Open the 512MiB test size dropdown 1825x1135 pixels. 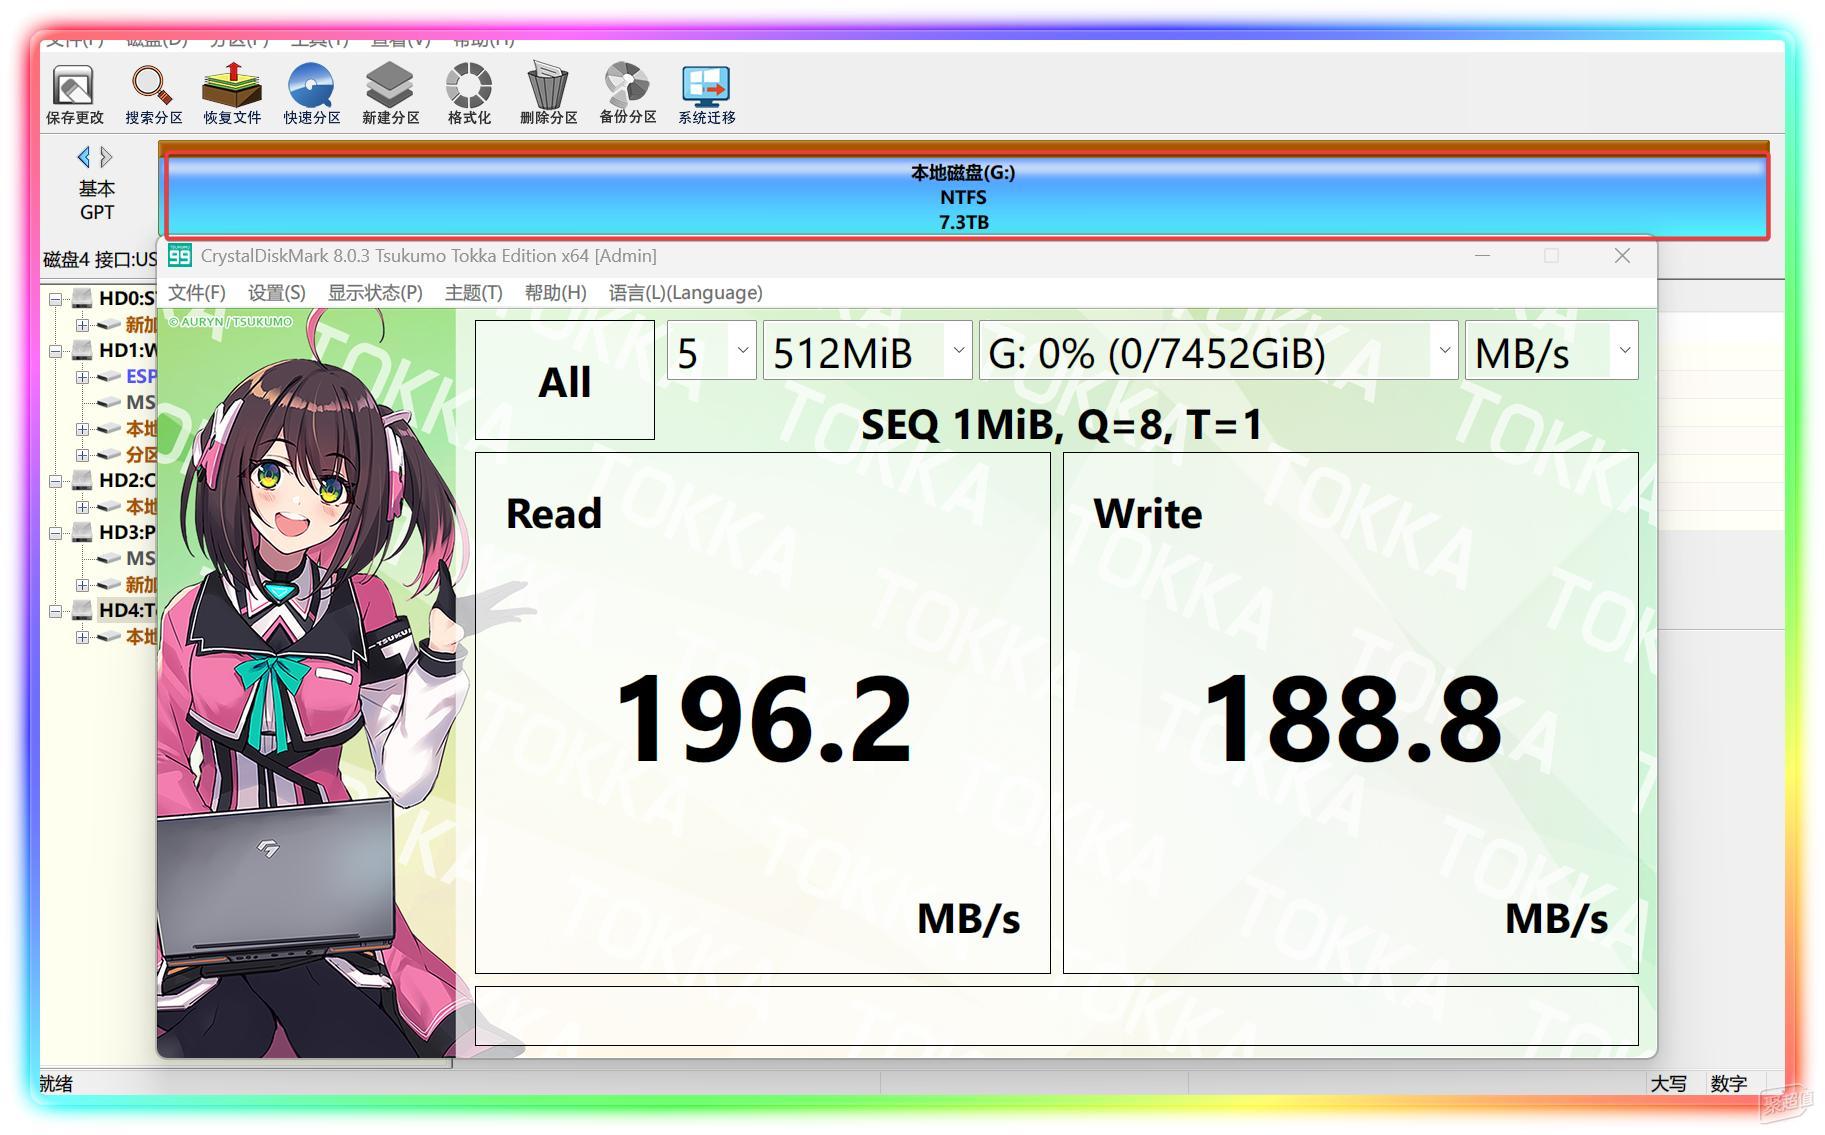pos(867,351)
